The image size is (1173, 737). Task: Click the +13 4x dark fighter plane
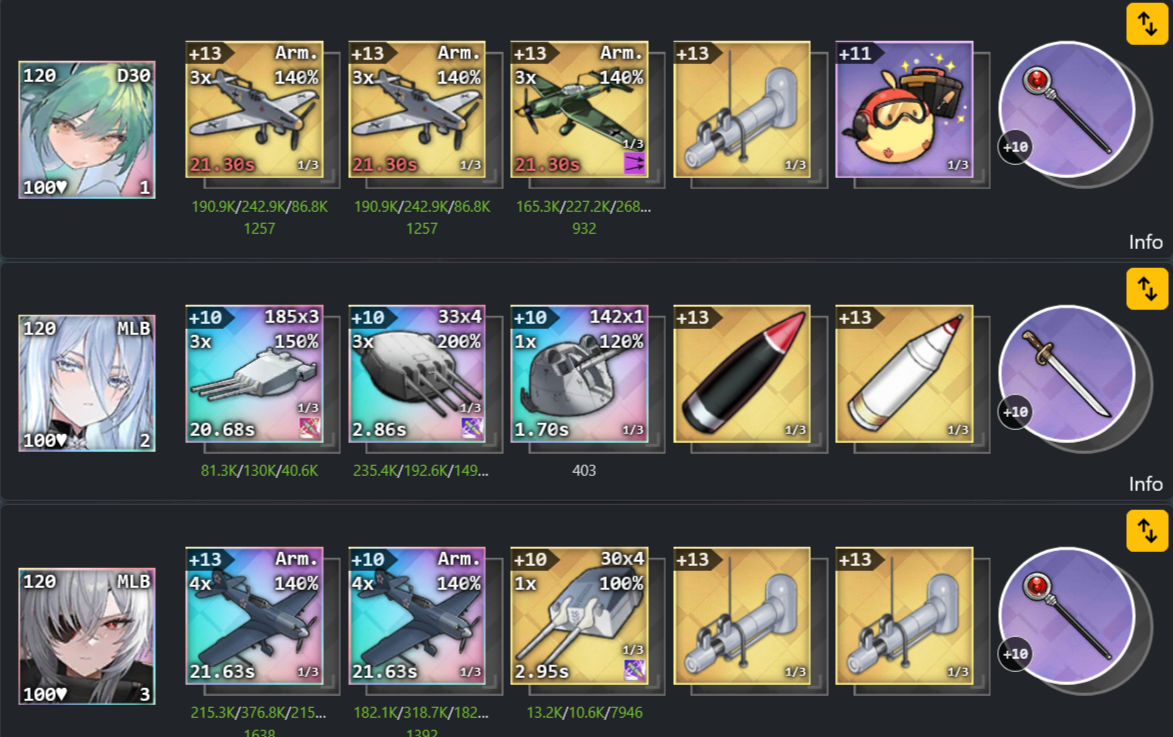click(x=254, y=616)
